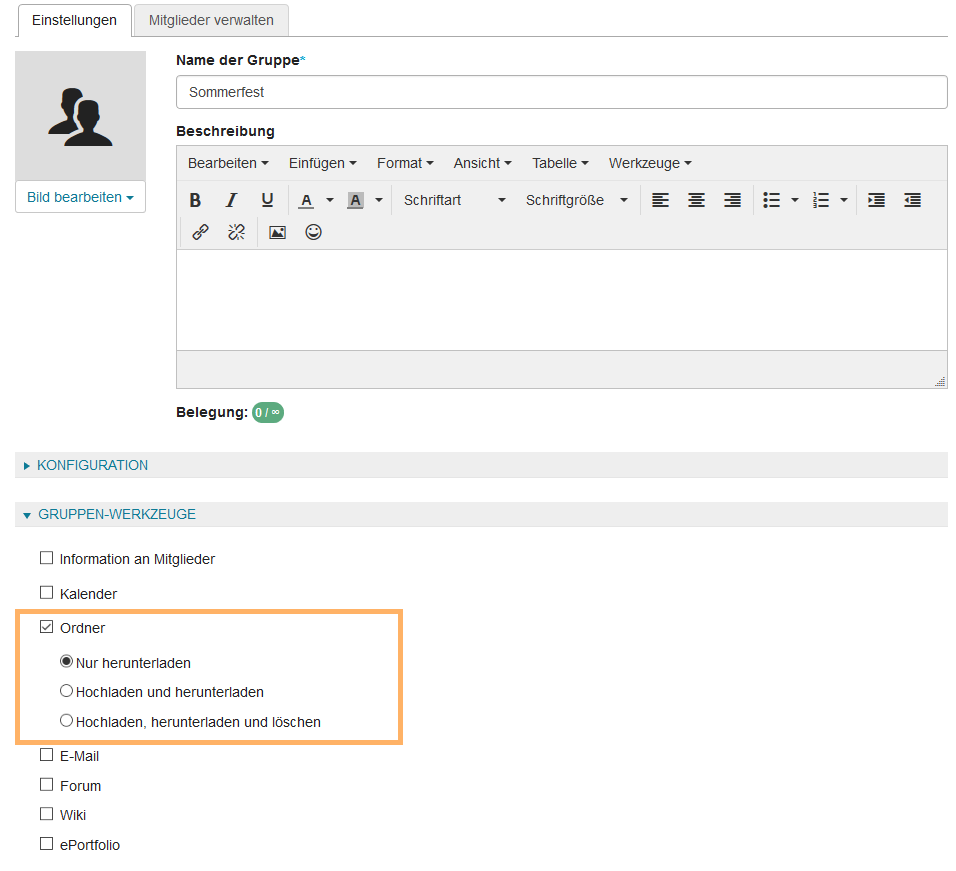Center align the description text
The width and height of the screenshot is (956, 871).
(x=696, y=200)
